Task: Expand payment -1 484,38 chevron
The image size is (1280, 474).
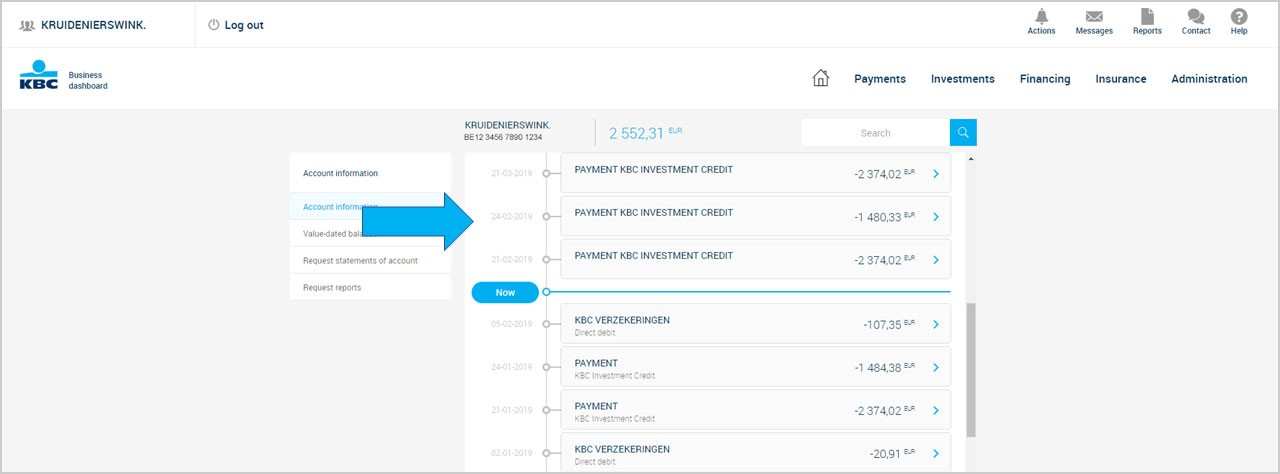Action: (x=936, y=367)
